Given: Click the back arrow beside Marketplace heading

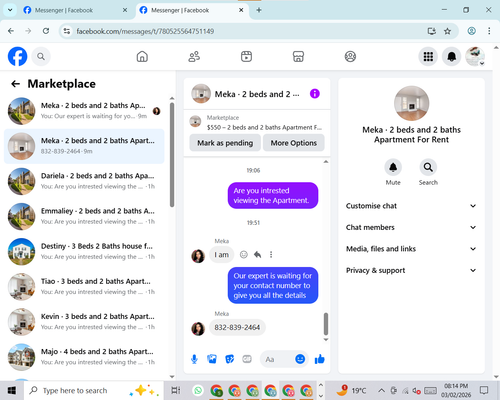Looking at the screenshot, I should click(x=15, y=84).
